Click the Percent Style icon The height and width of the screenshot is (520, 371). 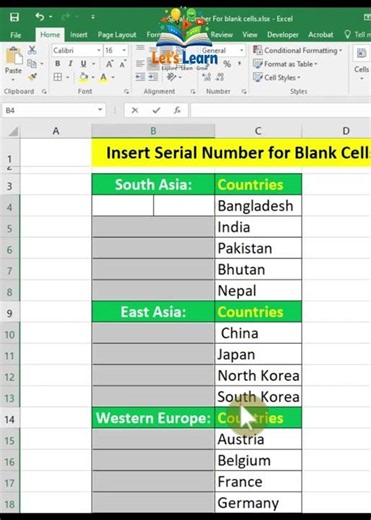[x=227, y=64]
